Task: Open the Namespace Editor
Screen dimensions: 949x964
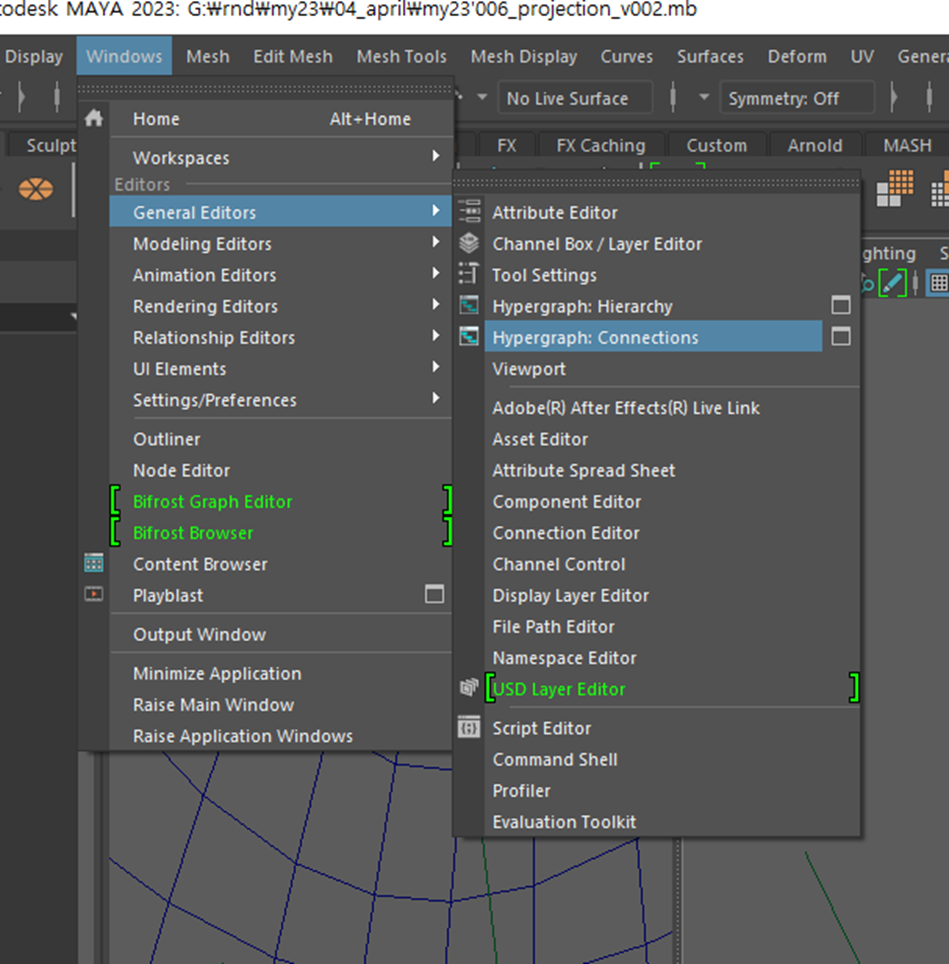Action: (672, 658)
